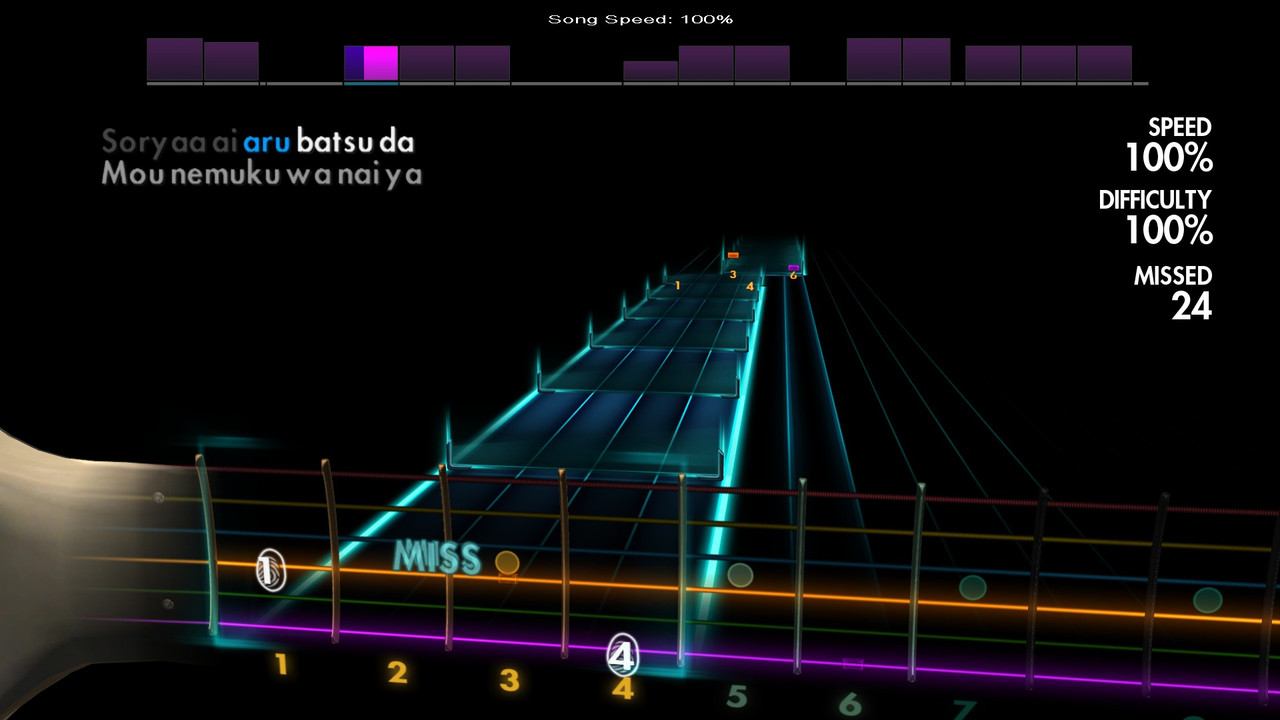Viewport: 1280px width, 720px height.
Task: Click the magenta highlighted current song section
Action: 380,63
